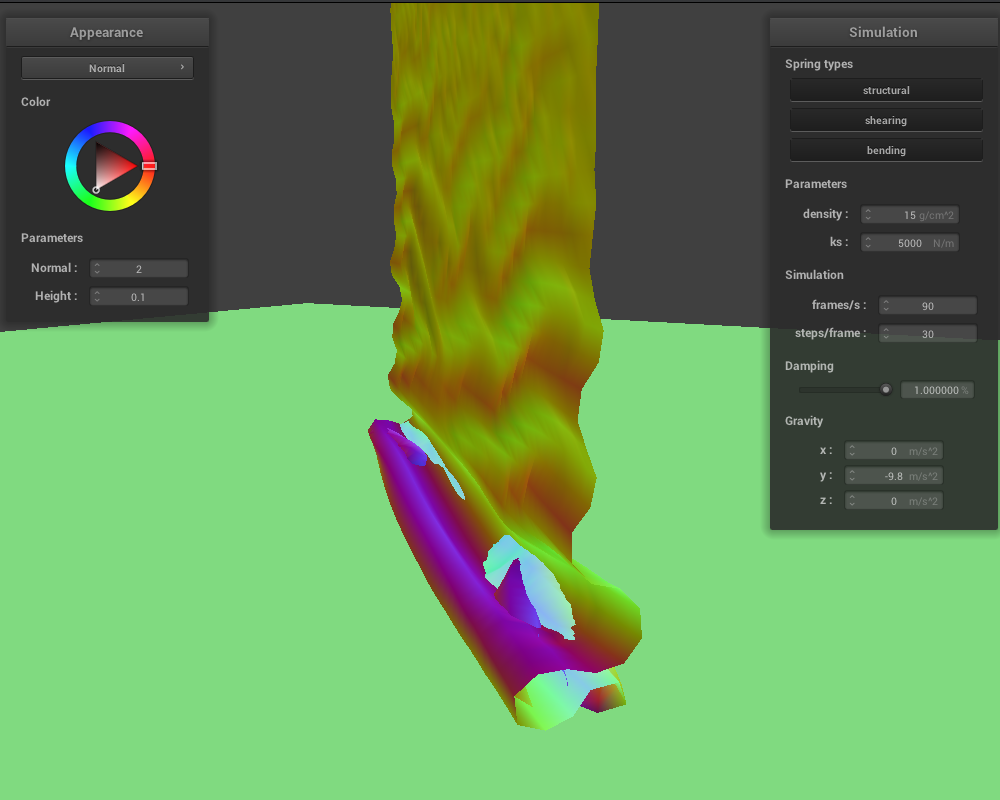Select the structural spring type

tap(886, 89)
